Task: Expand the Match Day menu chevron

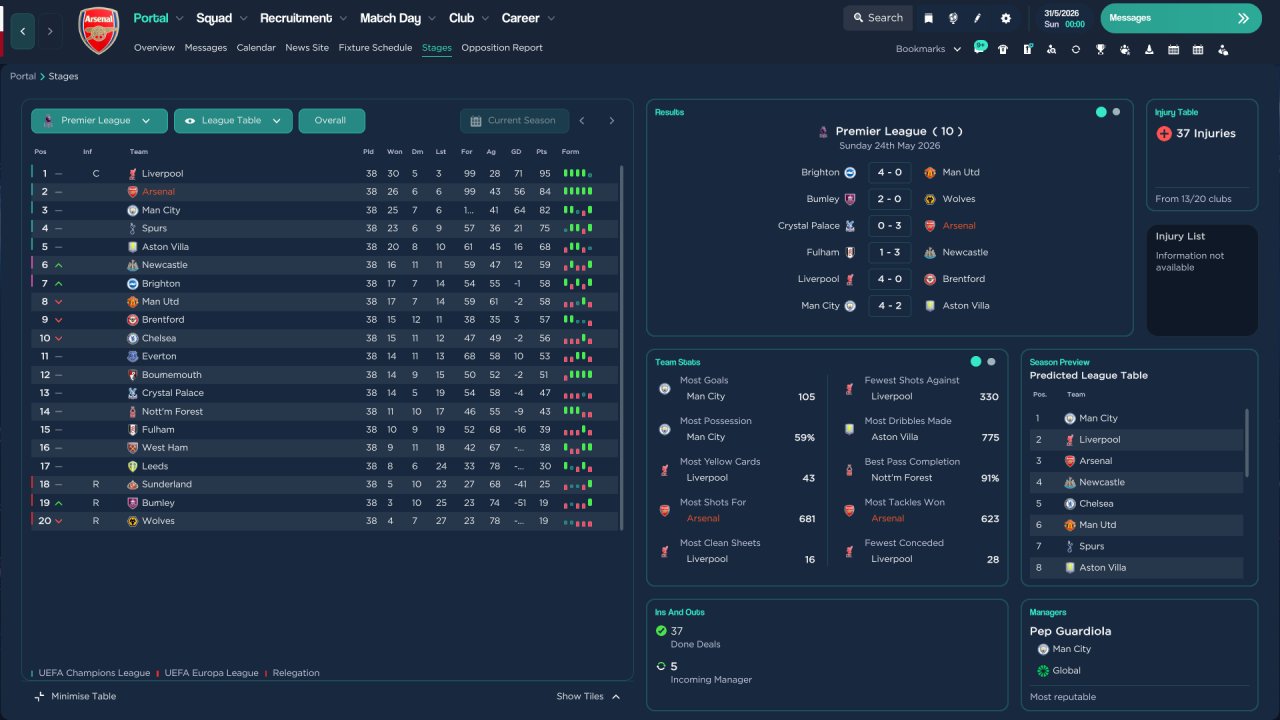Action: [432, 18]
